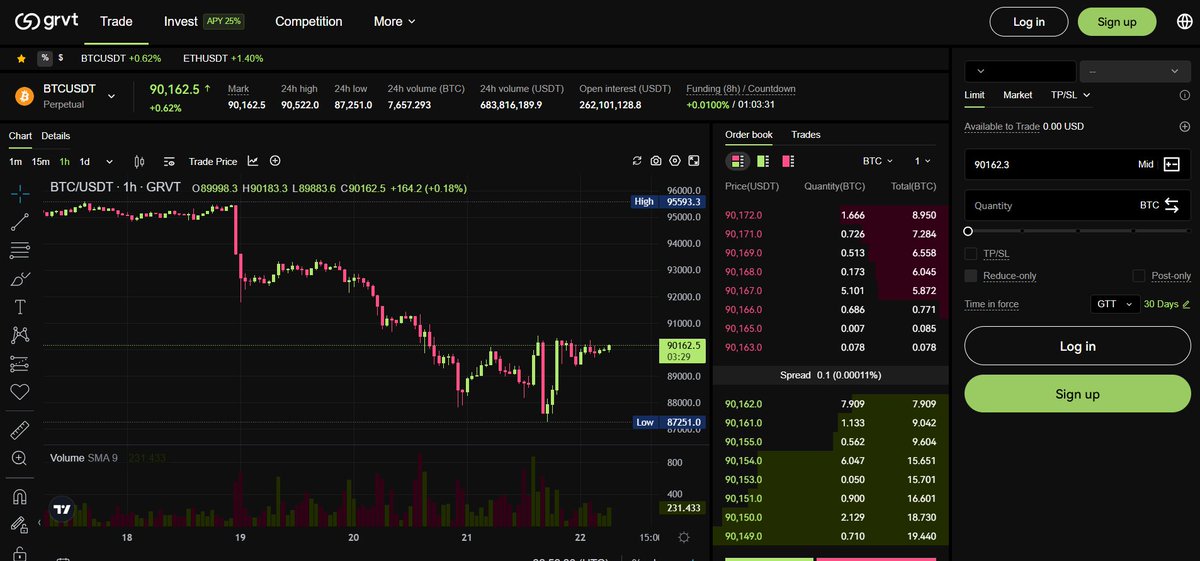Open the indicators icon in chart toolbar
The width and height of the screenshot is (1200, 561).
click(253, 161)
